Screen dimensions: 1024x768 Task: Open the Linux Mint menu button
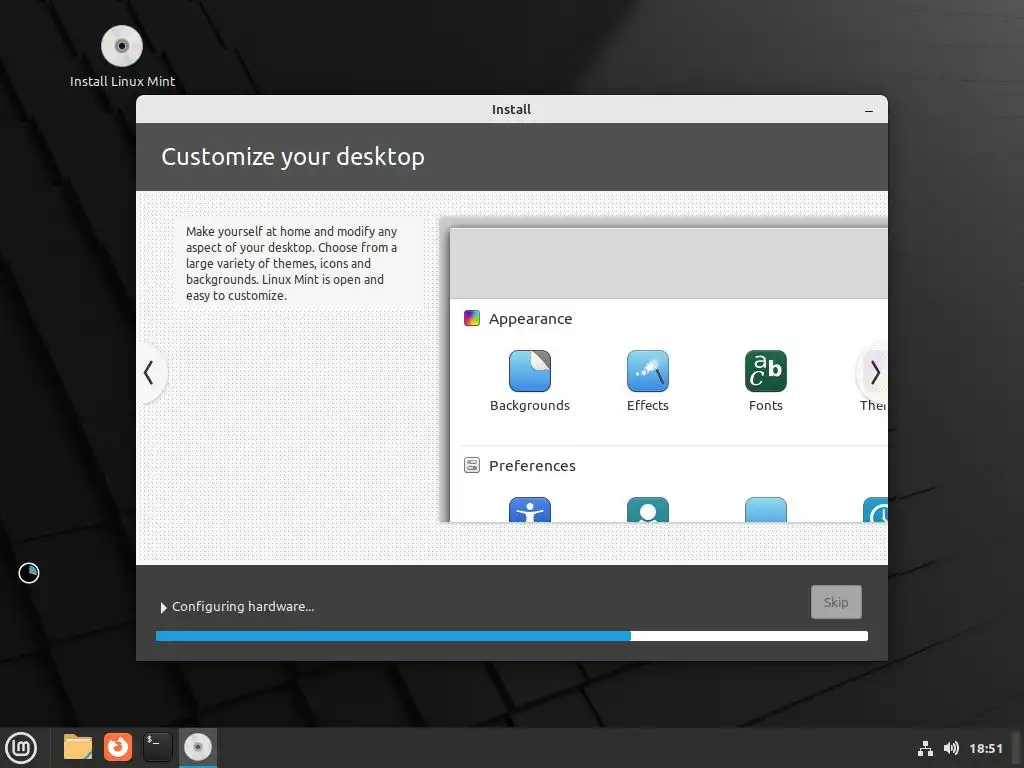coord(21,748)
